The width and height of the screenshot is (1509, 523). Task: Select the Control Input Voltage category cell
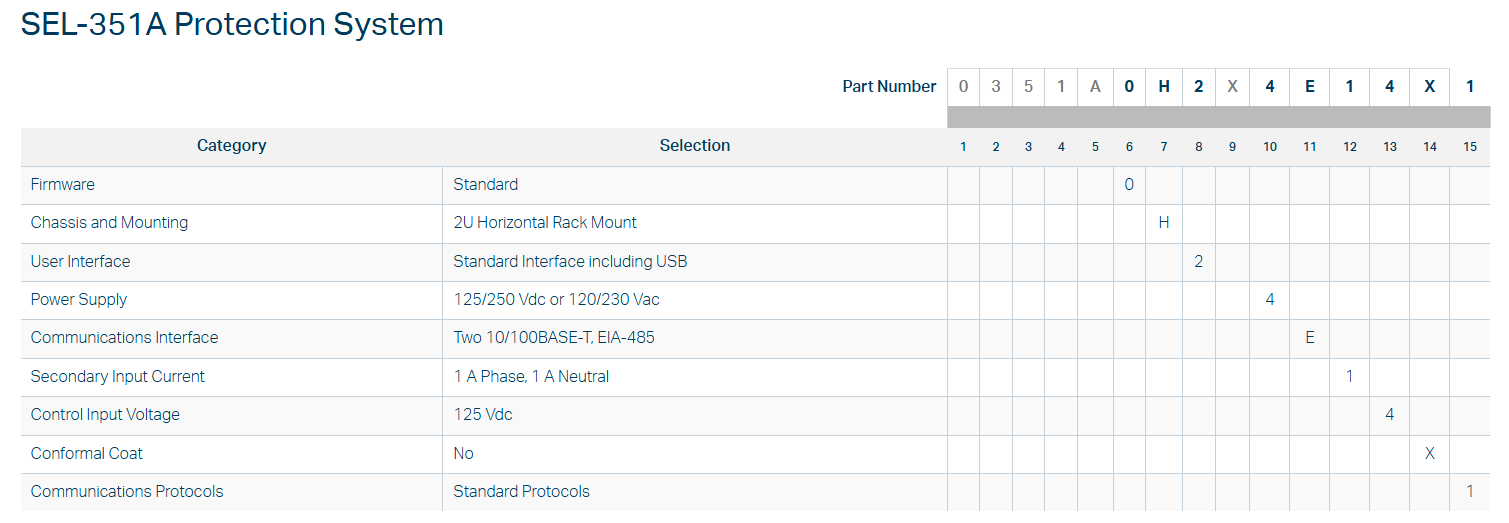pyautogui.click(x=232, y=415)
